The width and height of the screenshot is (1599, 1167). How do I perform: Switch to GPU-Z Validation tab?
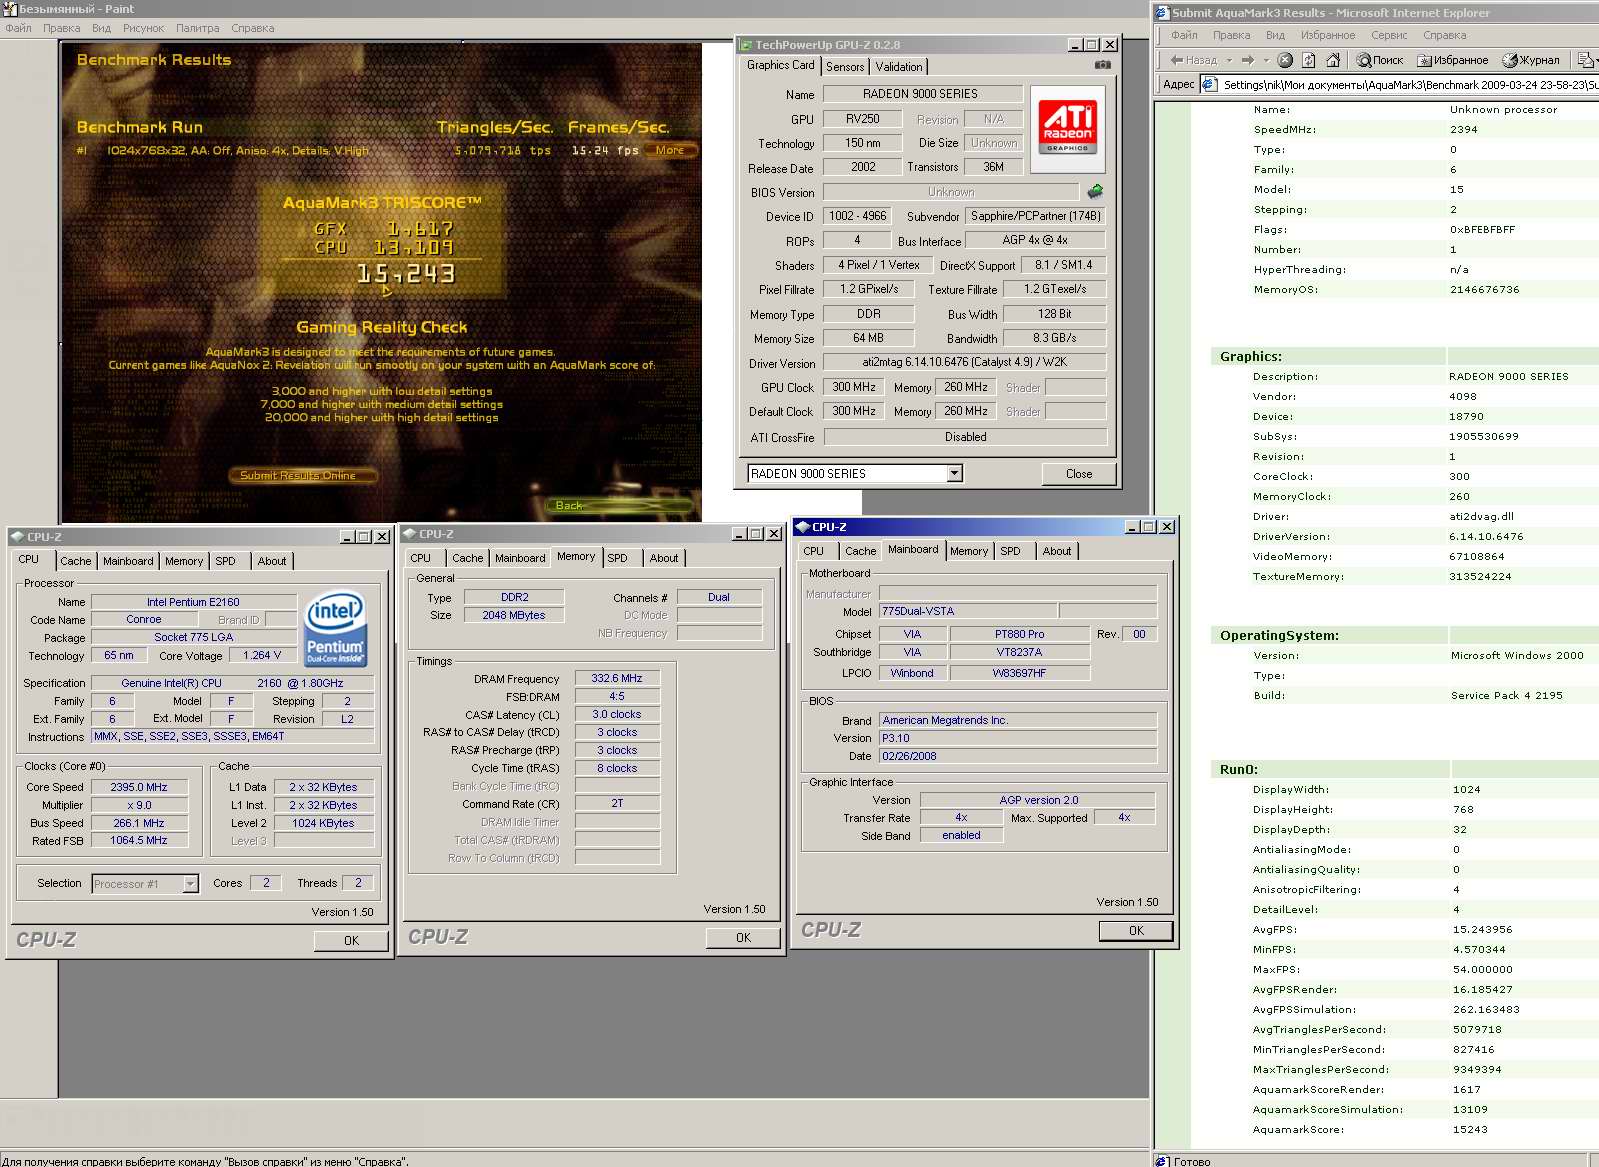tap(899, 67)
